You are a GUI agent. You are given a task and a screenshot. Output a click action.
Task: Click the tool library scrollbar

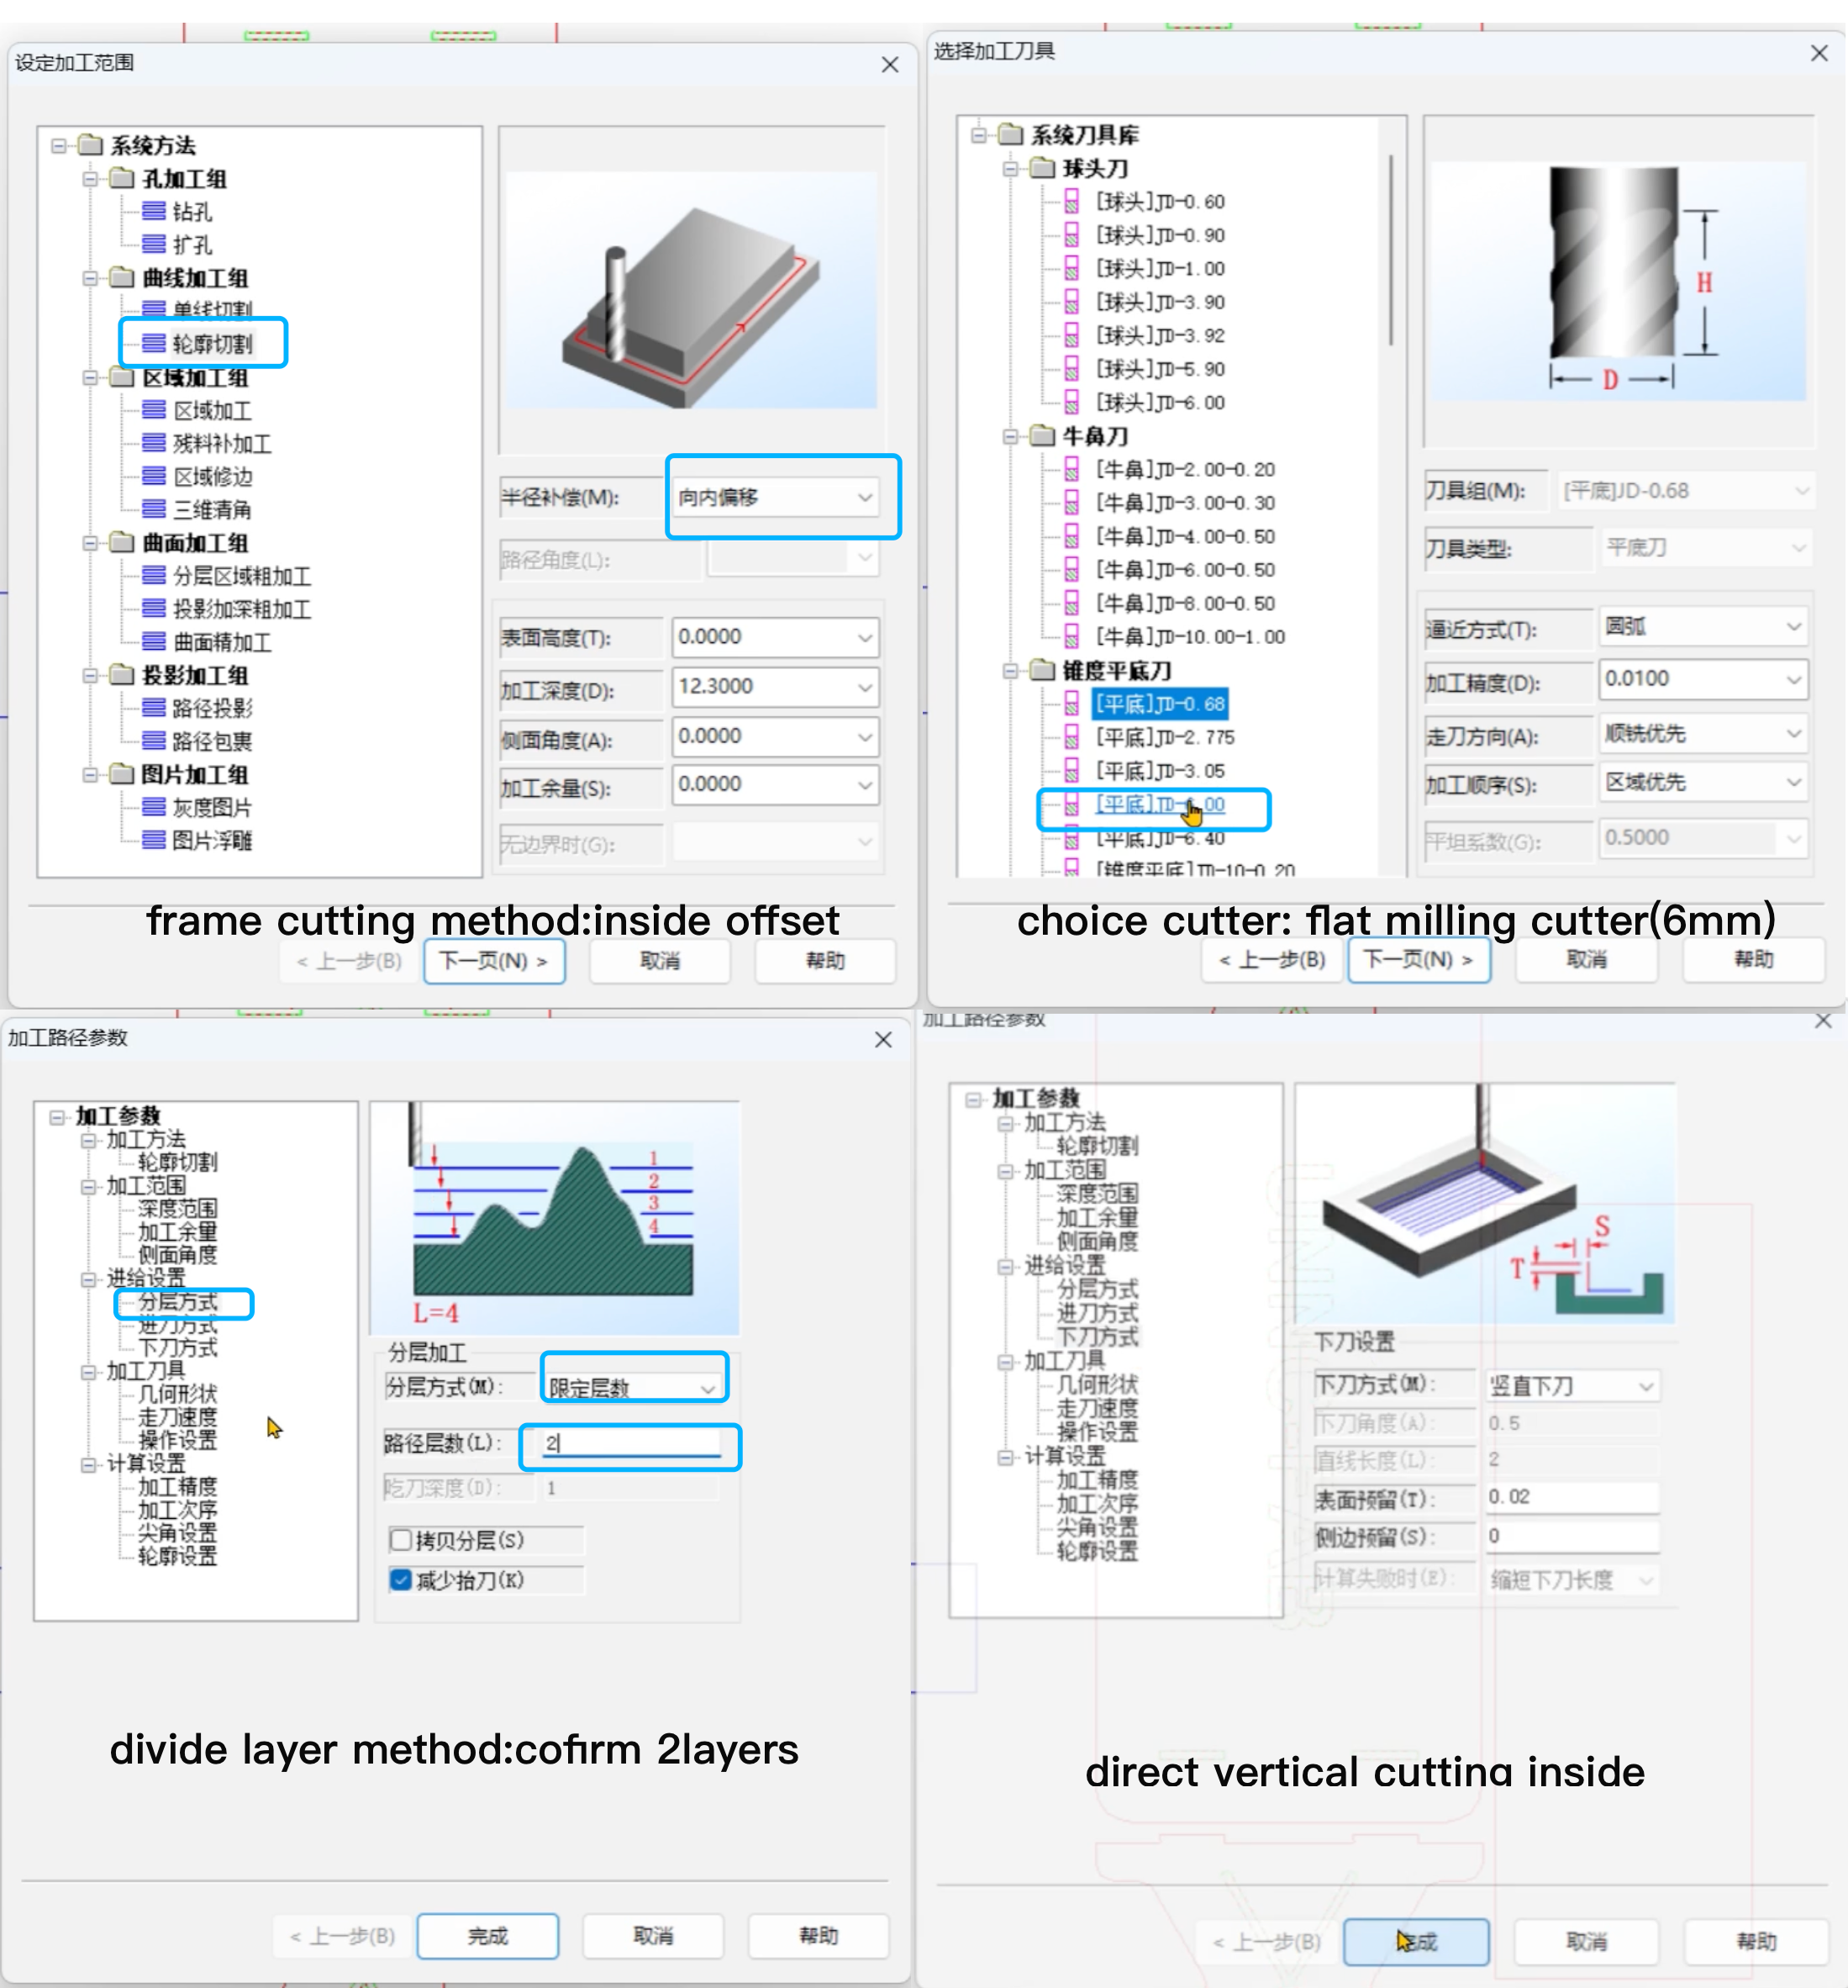1391,250
